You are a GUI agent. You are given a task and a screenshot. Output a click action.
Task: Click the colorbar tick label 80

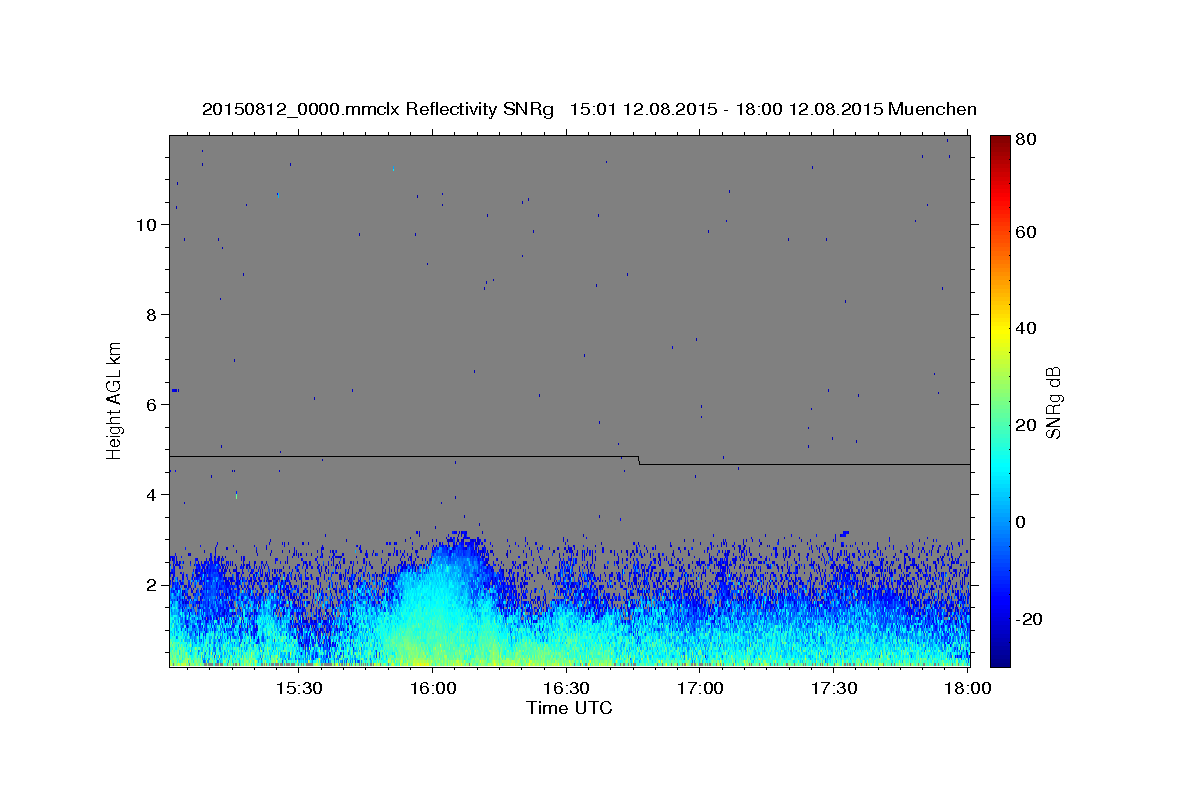(1025, 140)
